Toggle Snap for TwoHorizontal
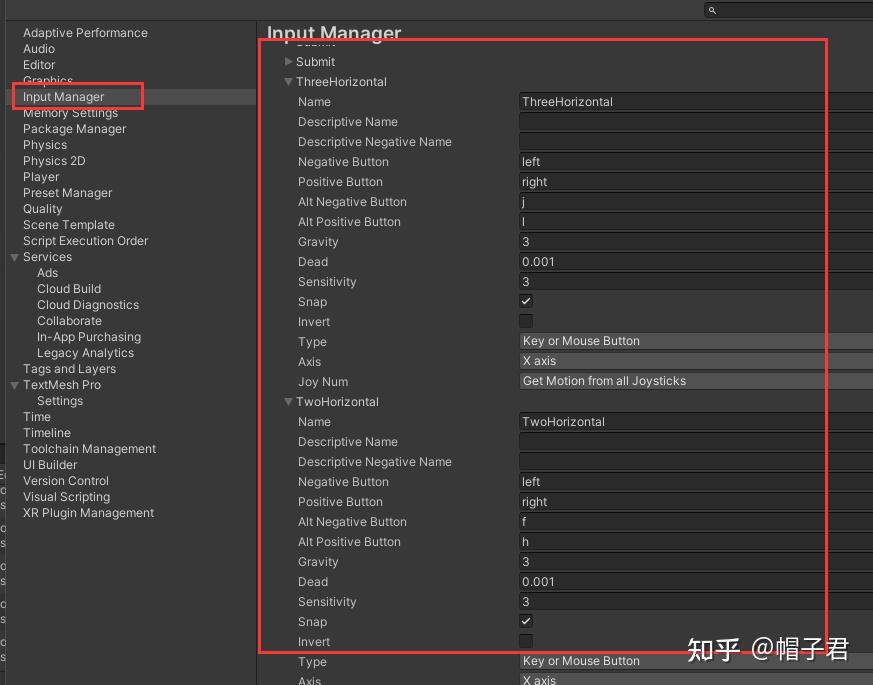 click(x=524, y=621)
